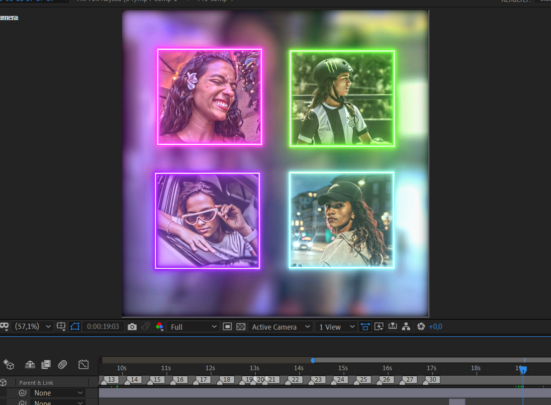The width and height of the screenshot is (551, 405).
Task: Jump to timeline marker 14
Action: coord(132,380)
